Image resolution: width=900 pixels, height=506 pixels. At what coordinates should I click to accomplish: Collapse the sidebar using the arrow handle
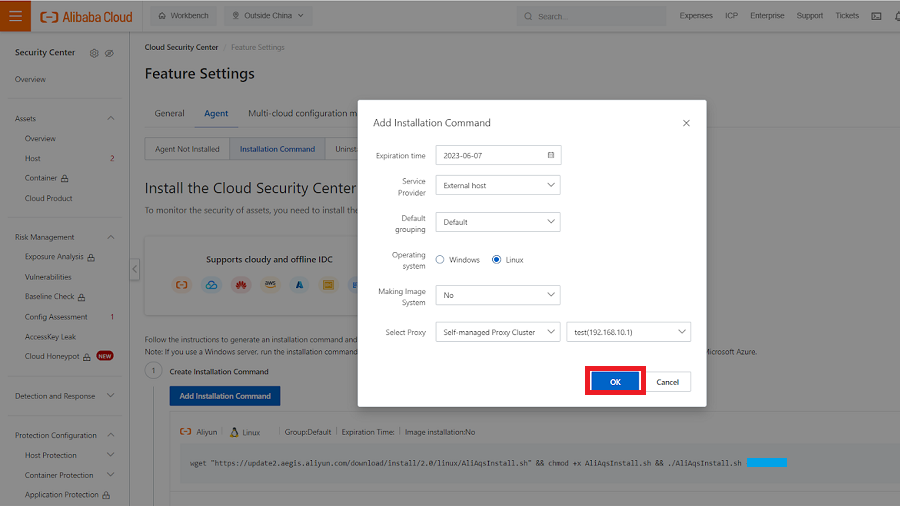135,270
